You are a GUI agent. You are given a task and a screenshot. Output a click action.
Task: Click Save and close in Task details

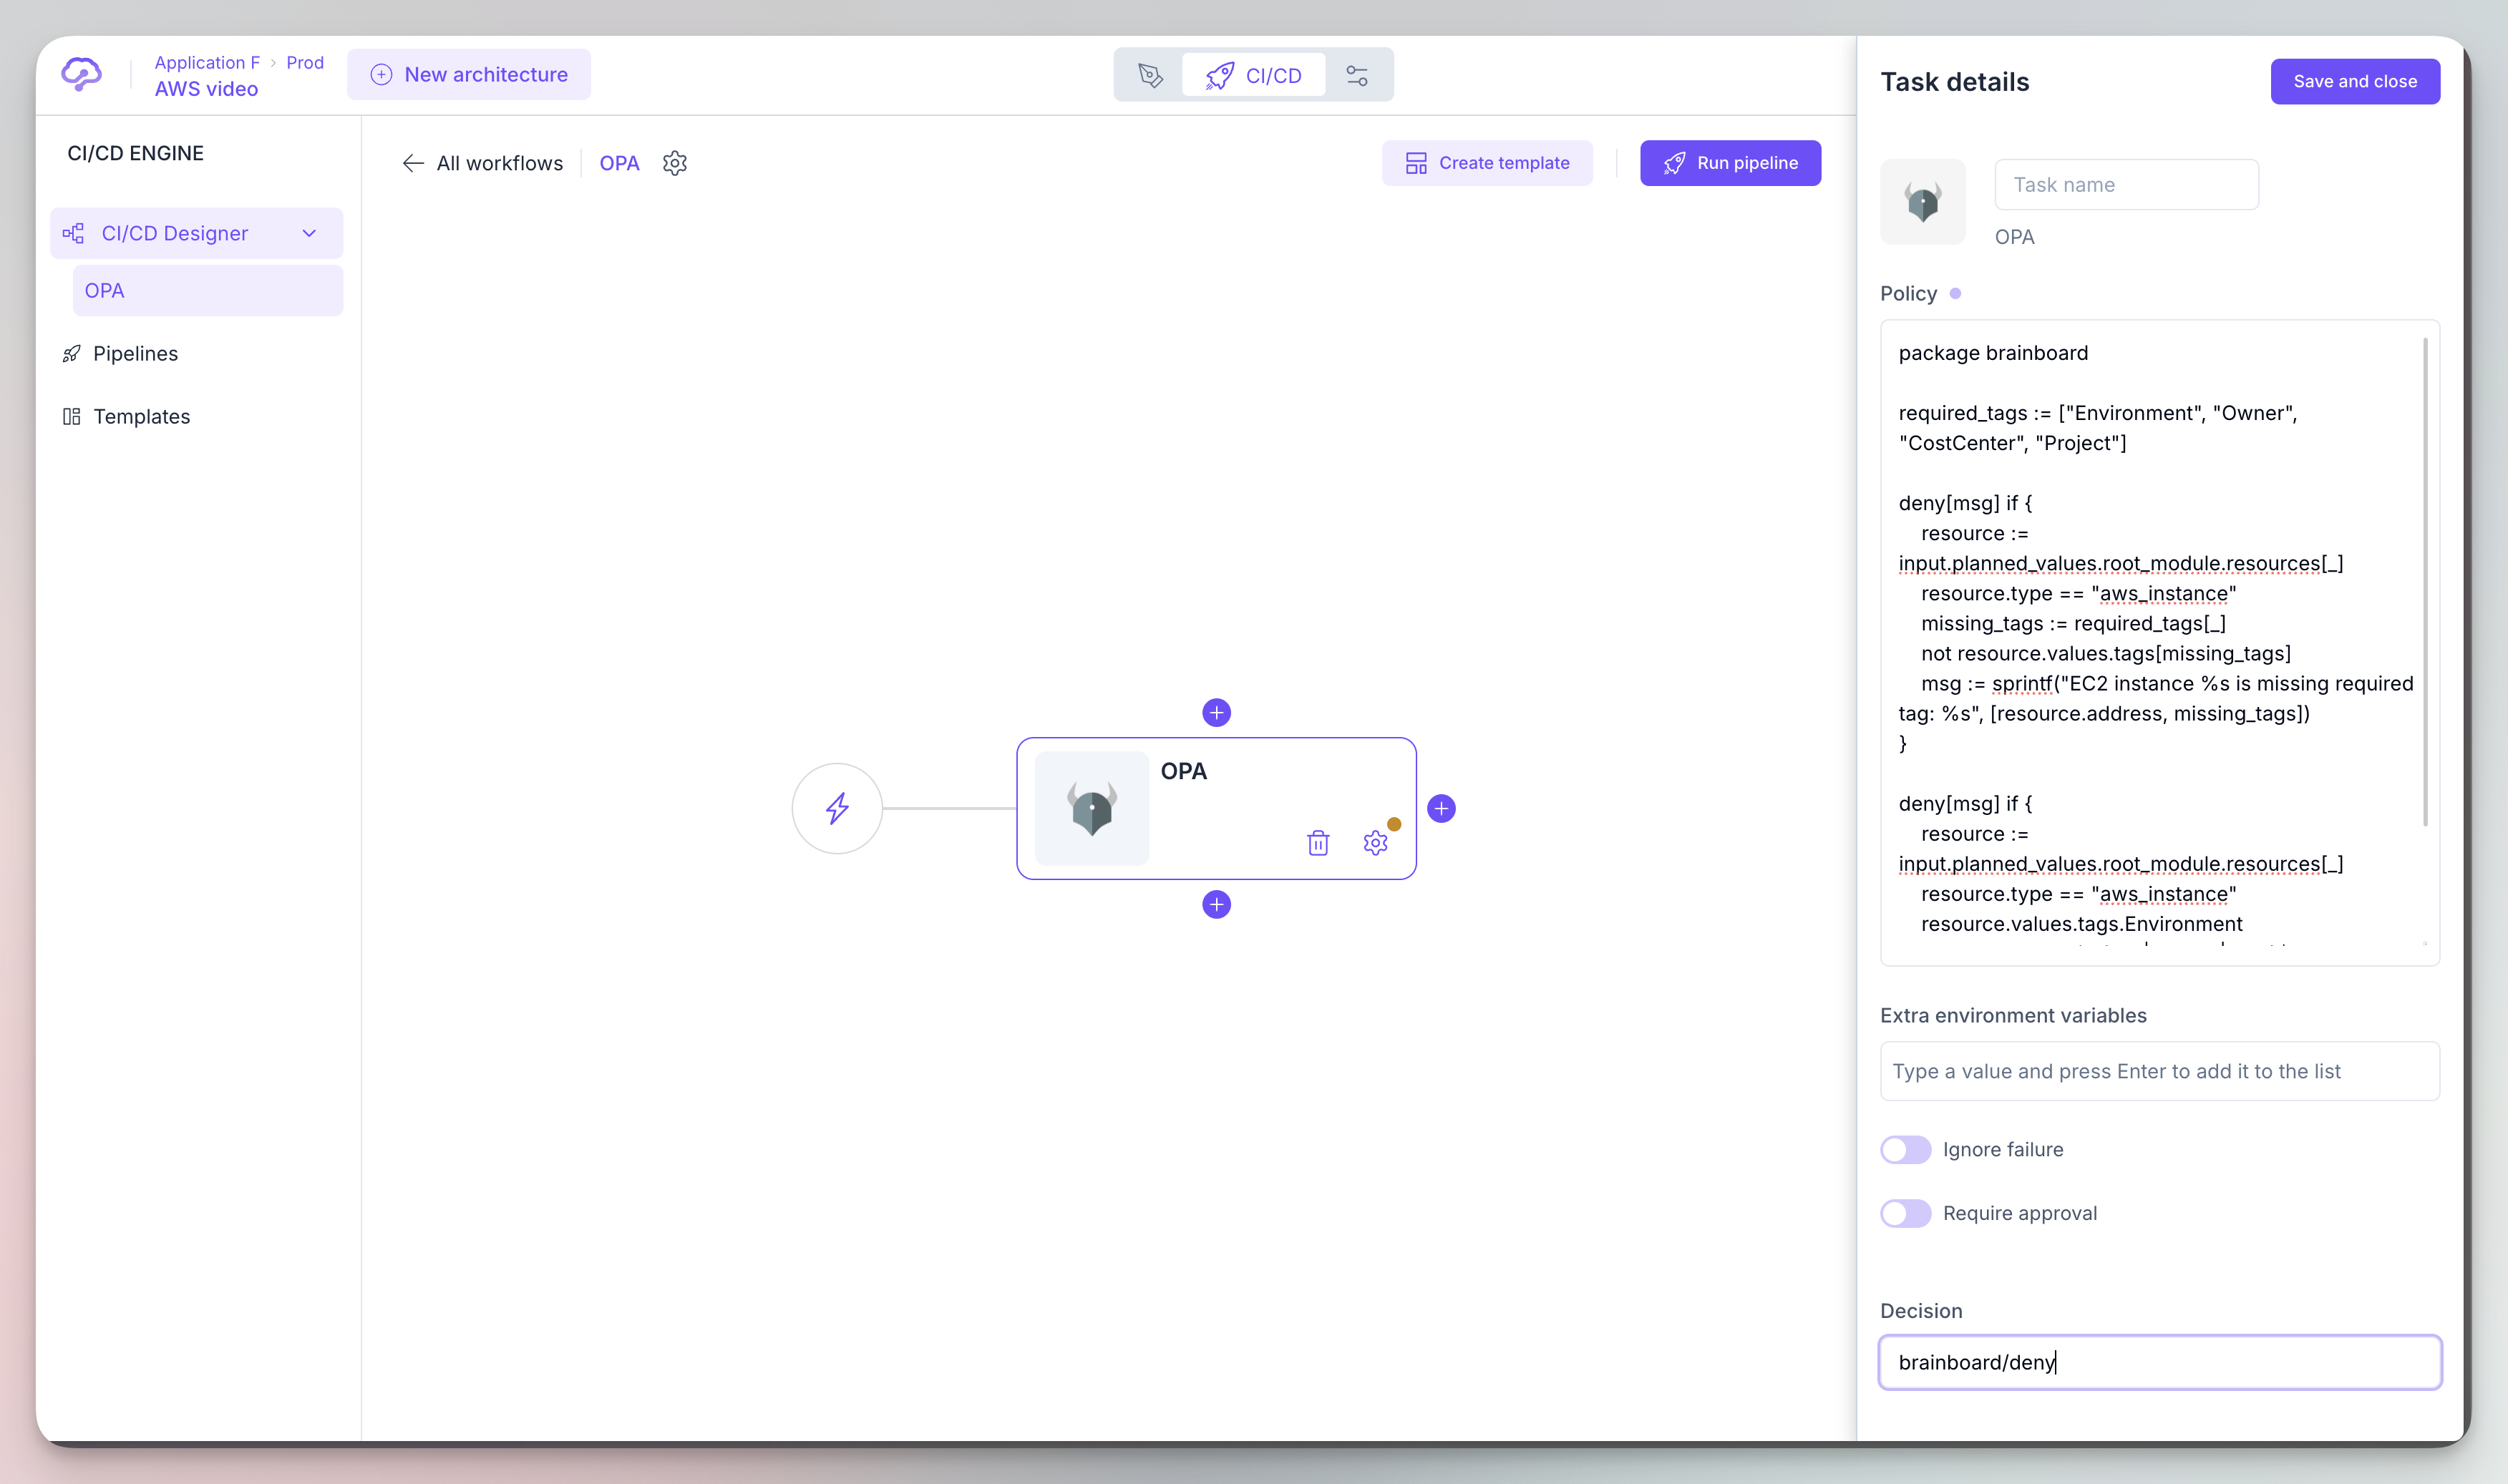pos(2354,81)
